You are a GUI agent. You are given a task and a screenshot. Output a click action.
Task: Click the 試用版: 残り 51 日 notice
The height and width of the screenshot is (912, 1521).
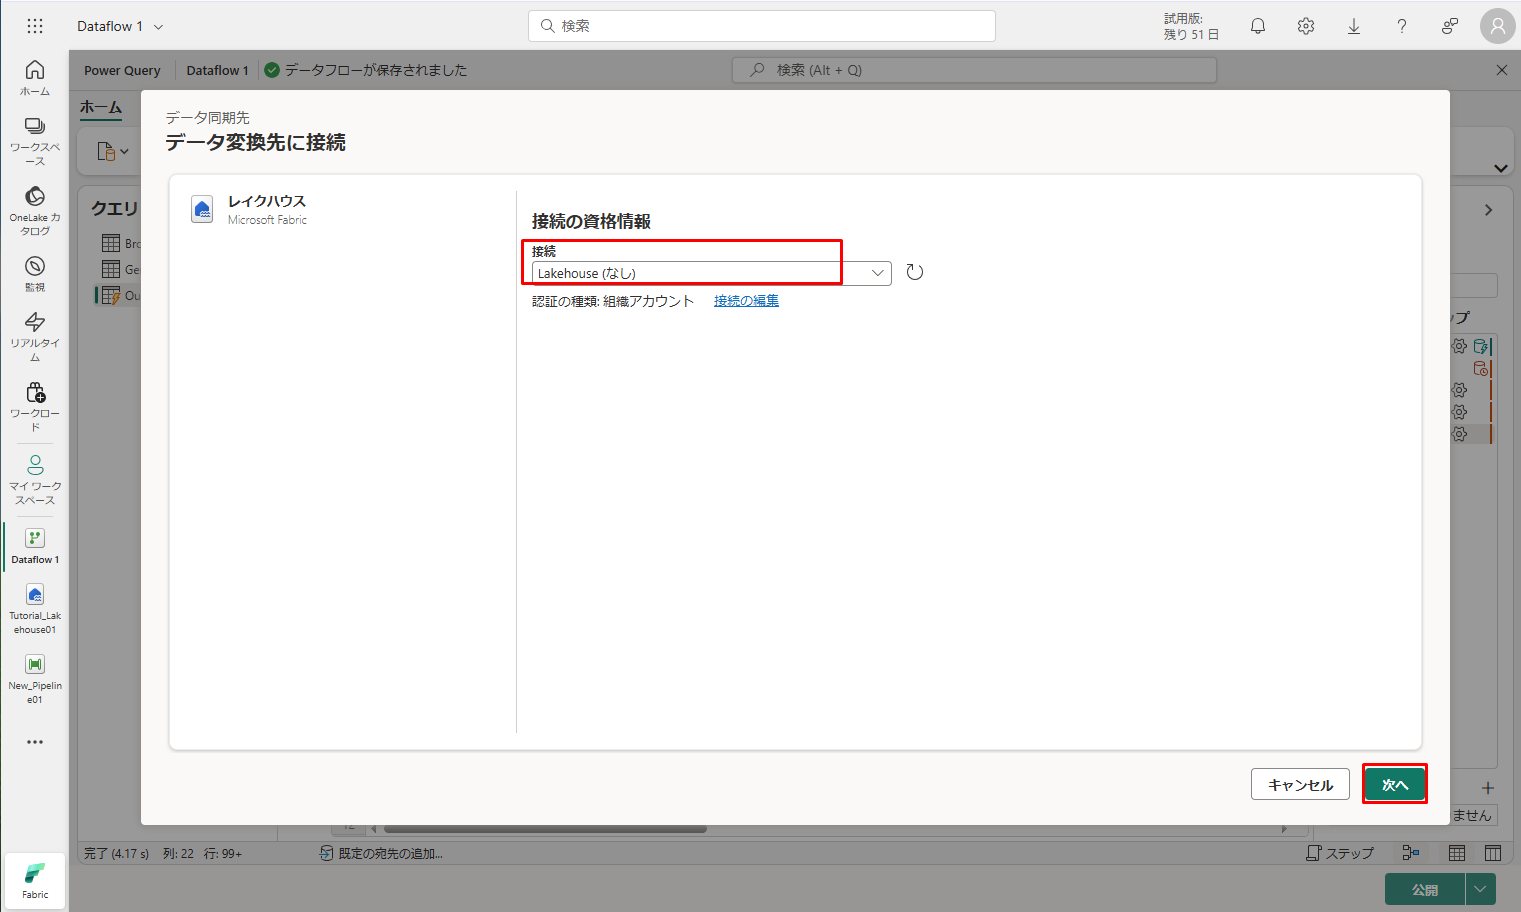point(1191,26)
